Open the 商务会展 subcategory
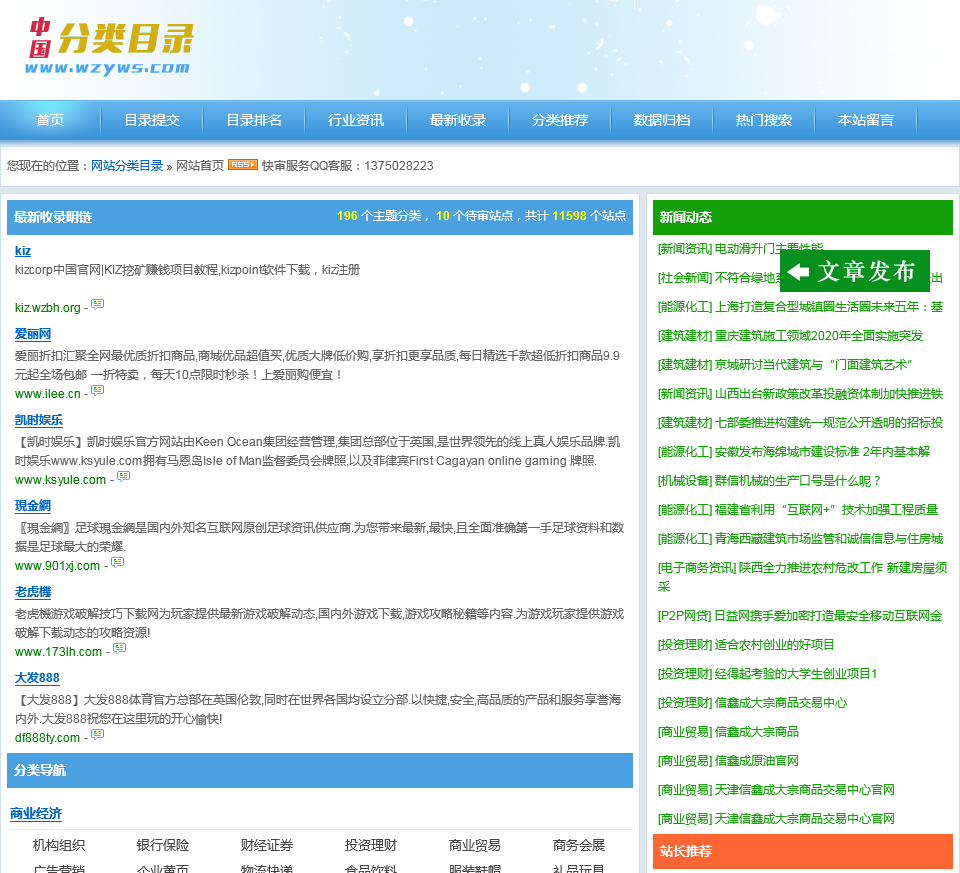Screen dimensions: 960x873 pyautogui.click(x=579, y=845)
